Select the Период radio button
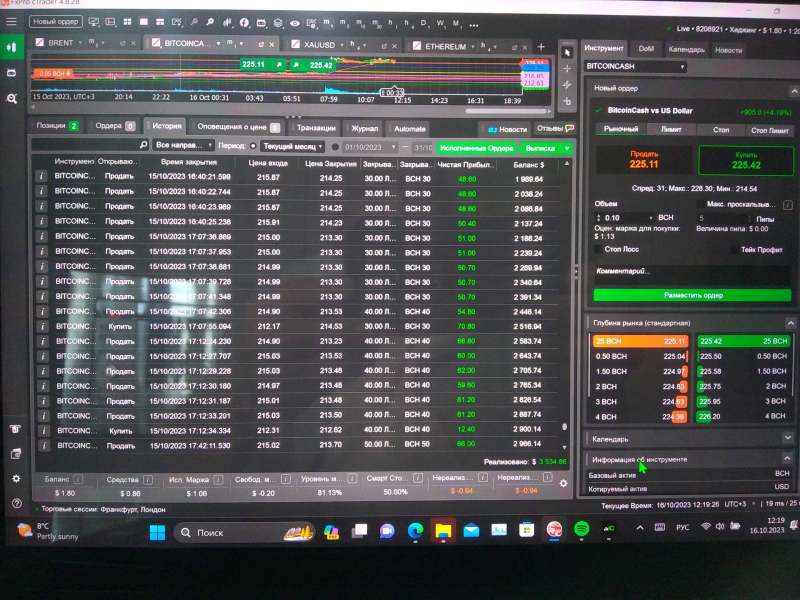Screen dimensions: 800x600 [x=253, y=146]
